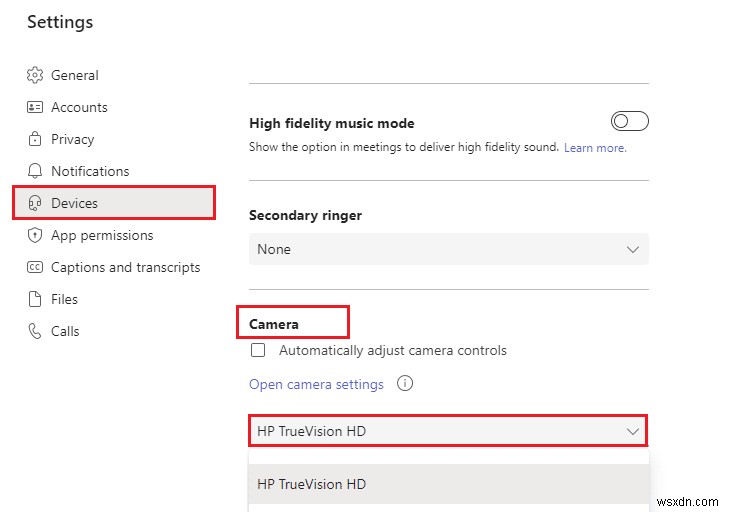Click the Privacy lock icon

point(35,139)
